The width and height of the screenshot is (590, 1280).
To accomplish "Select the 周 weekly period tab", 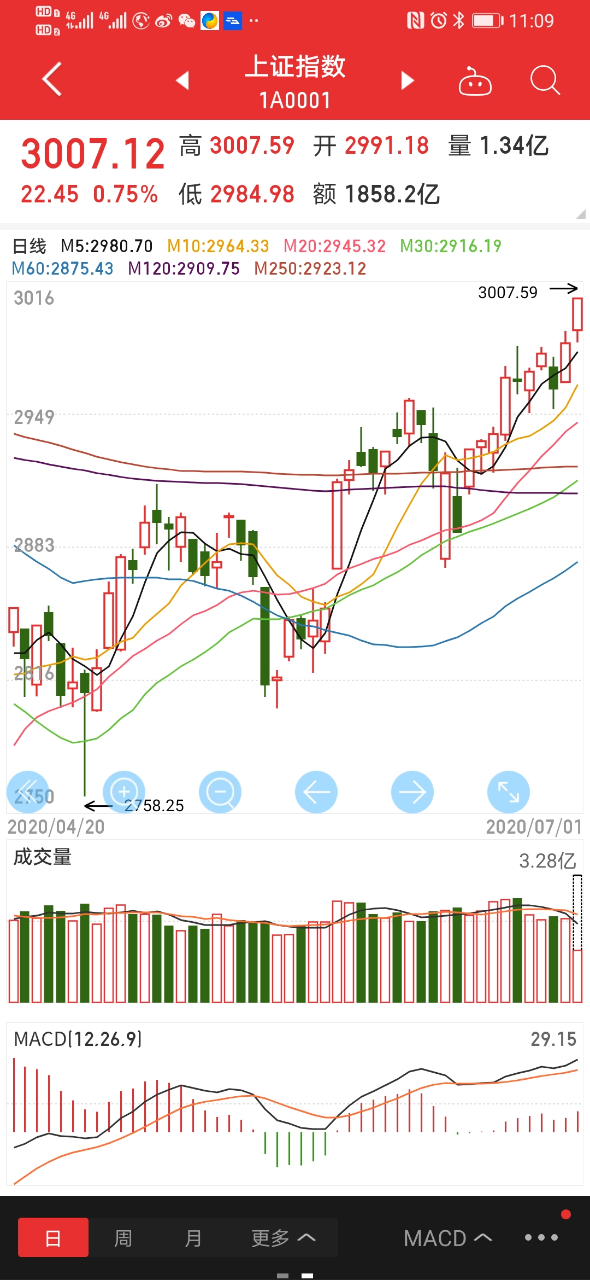I will pos(123,1238).
